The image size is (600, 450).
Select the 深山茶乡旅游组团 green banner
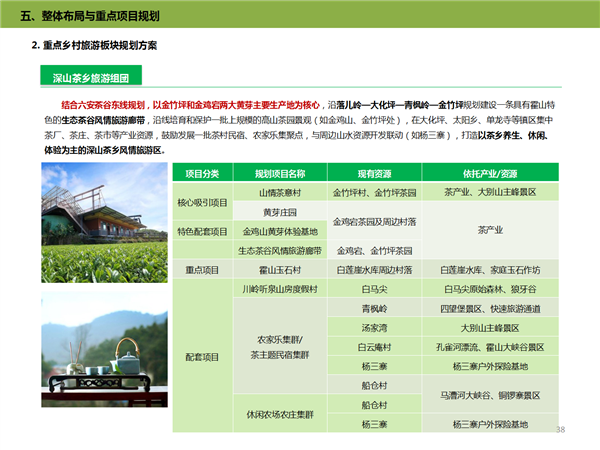103,77
